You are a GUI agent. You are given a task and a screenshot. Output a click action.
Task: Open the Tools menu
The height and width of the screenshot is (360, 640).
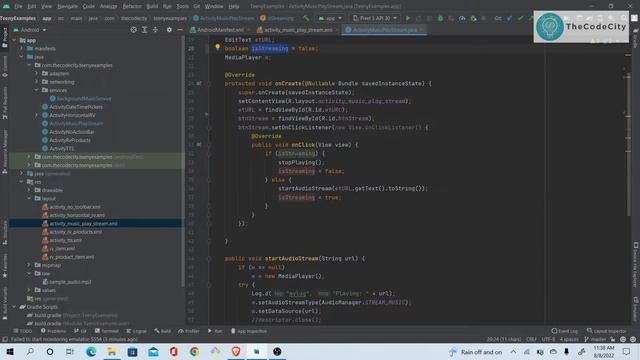[x=182, y=7]
